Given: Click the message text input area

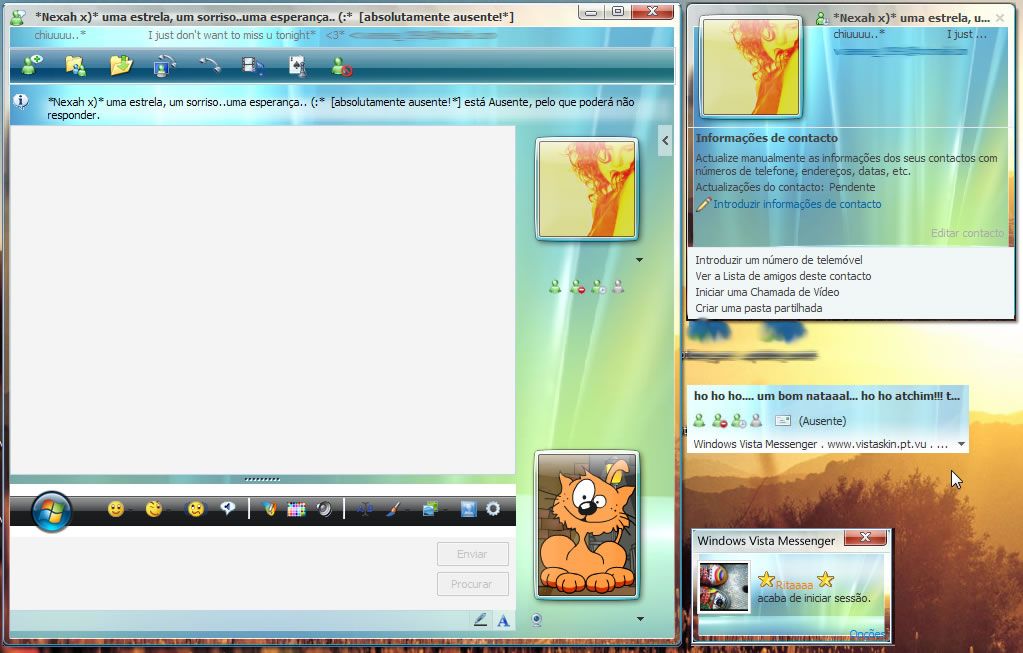Looking at the screenshot, I should (x=223, y=573).
